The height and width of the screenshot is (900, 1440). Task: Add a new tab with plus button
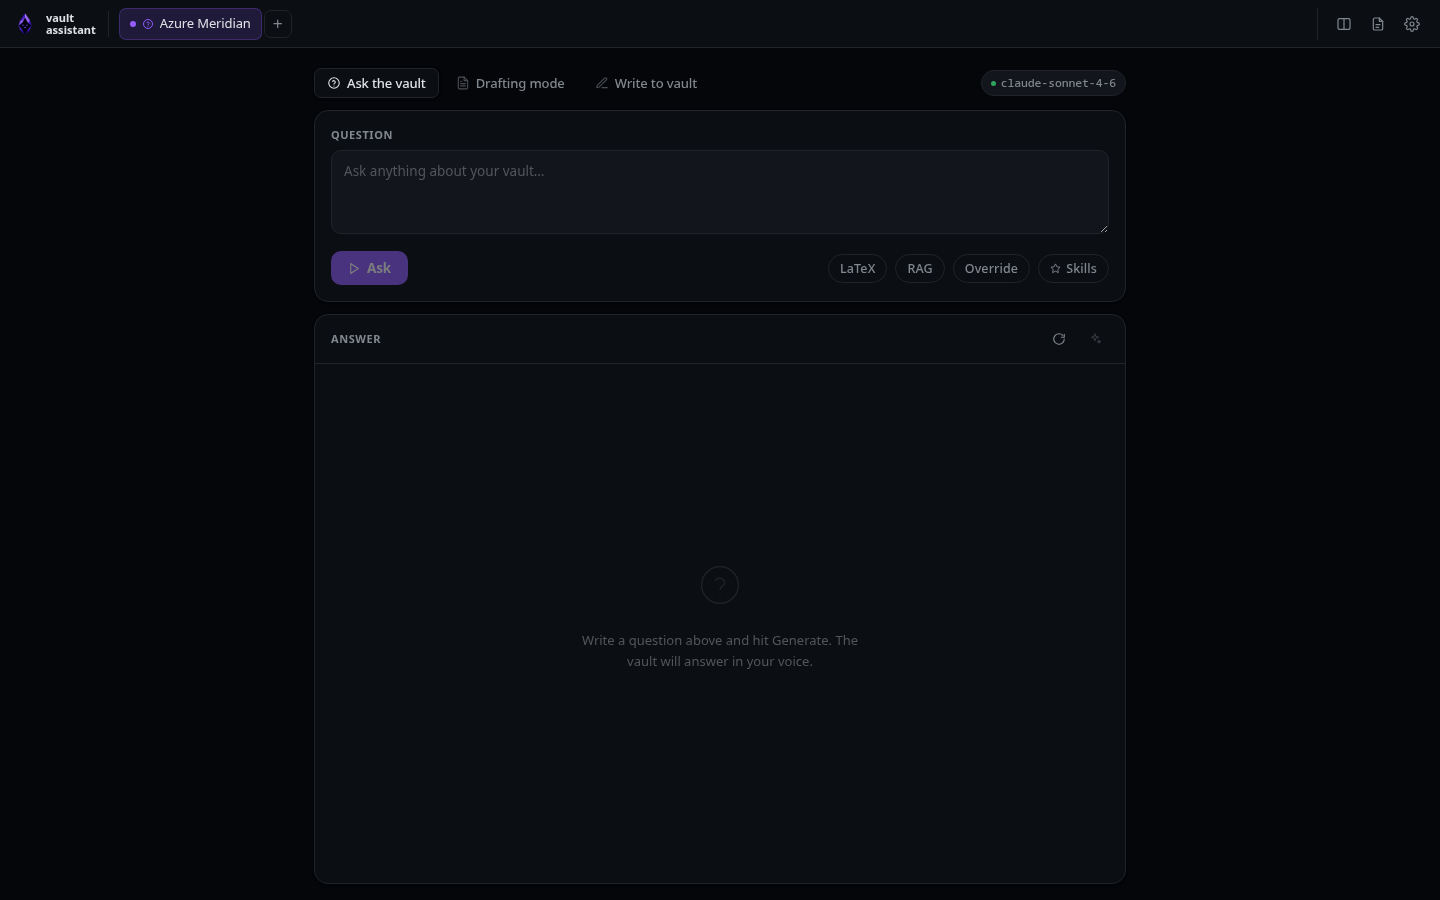coord(278,24)
